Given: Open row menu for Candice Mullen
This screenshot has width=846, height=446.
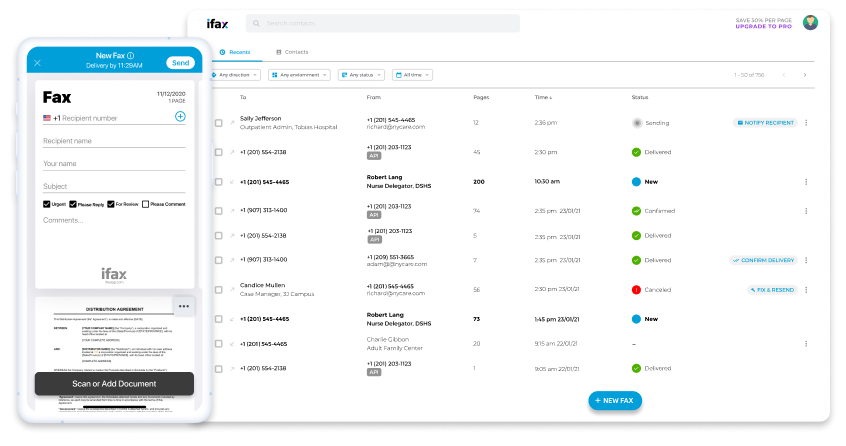Looking at the screenshot, I should click(806, 290).
